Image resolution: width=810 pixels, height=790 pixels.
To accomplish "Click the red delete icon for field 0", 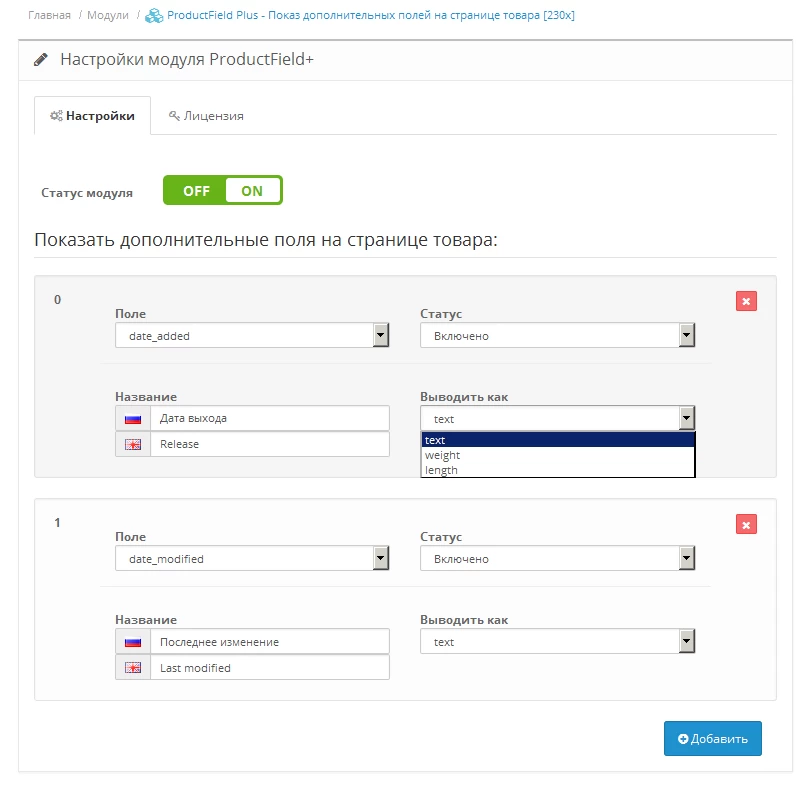I will pyautogui.click(x=746, y=301).
